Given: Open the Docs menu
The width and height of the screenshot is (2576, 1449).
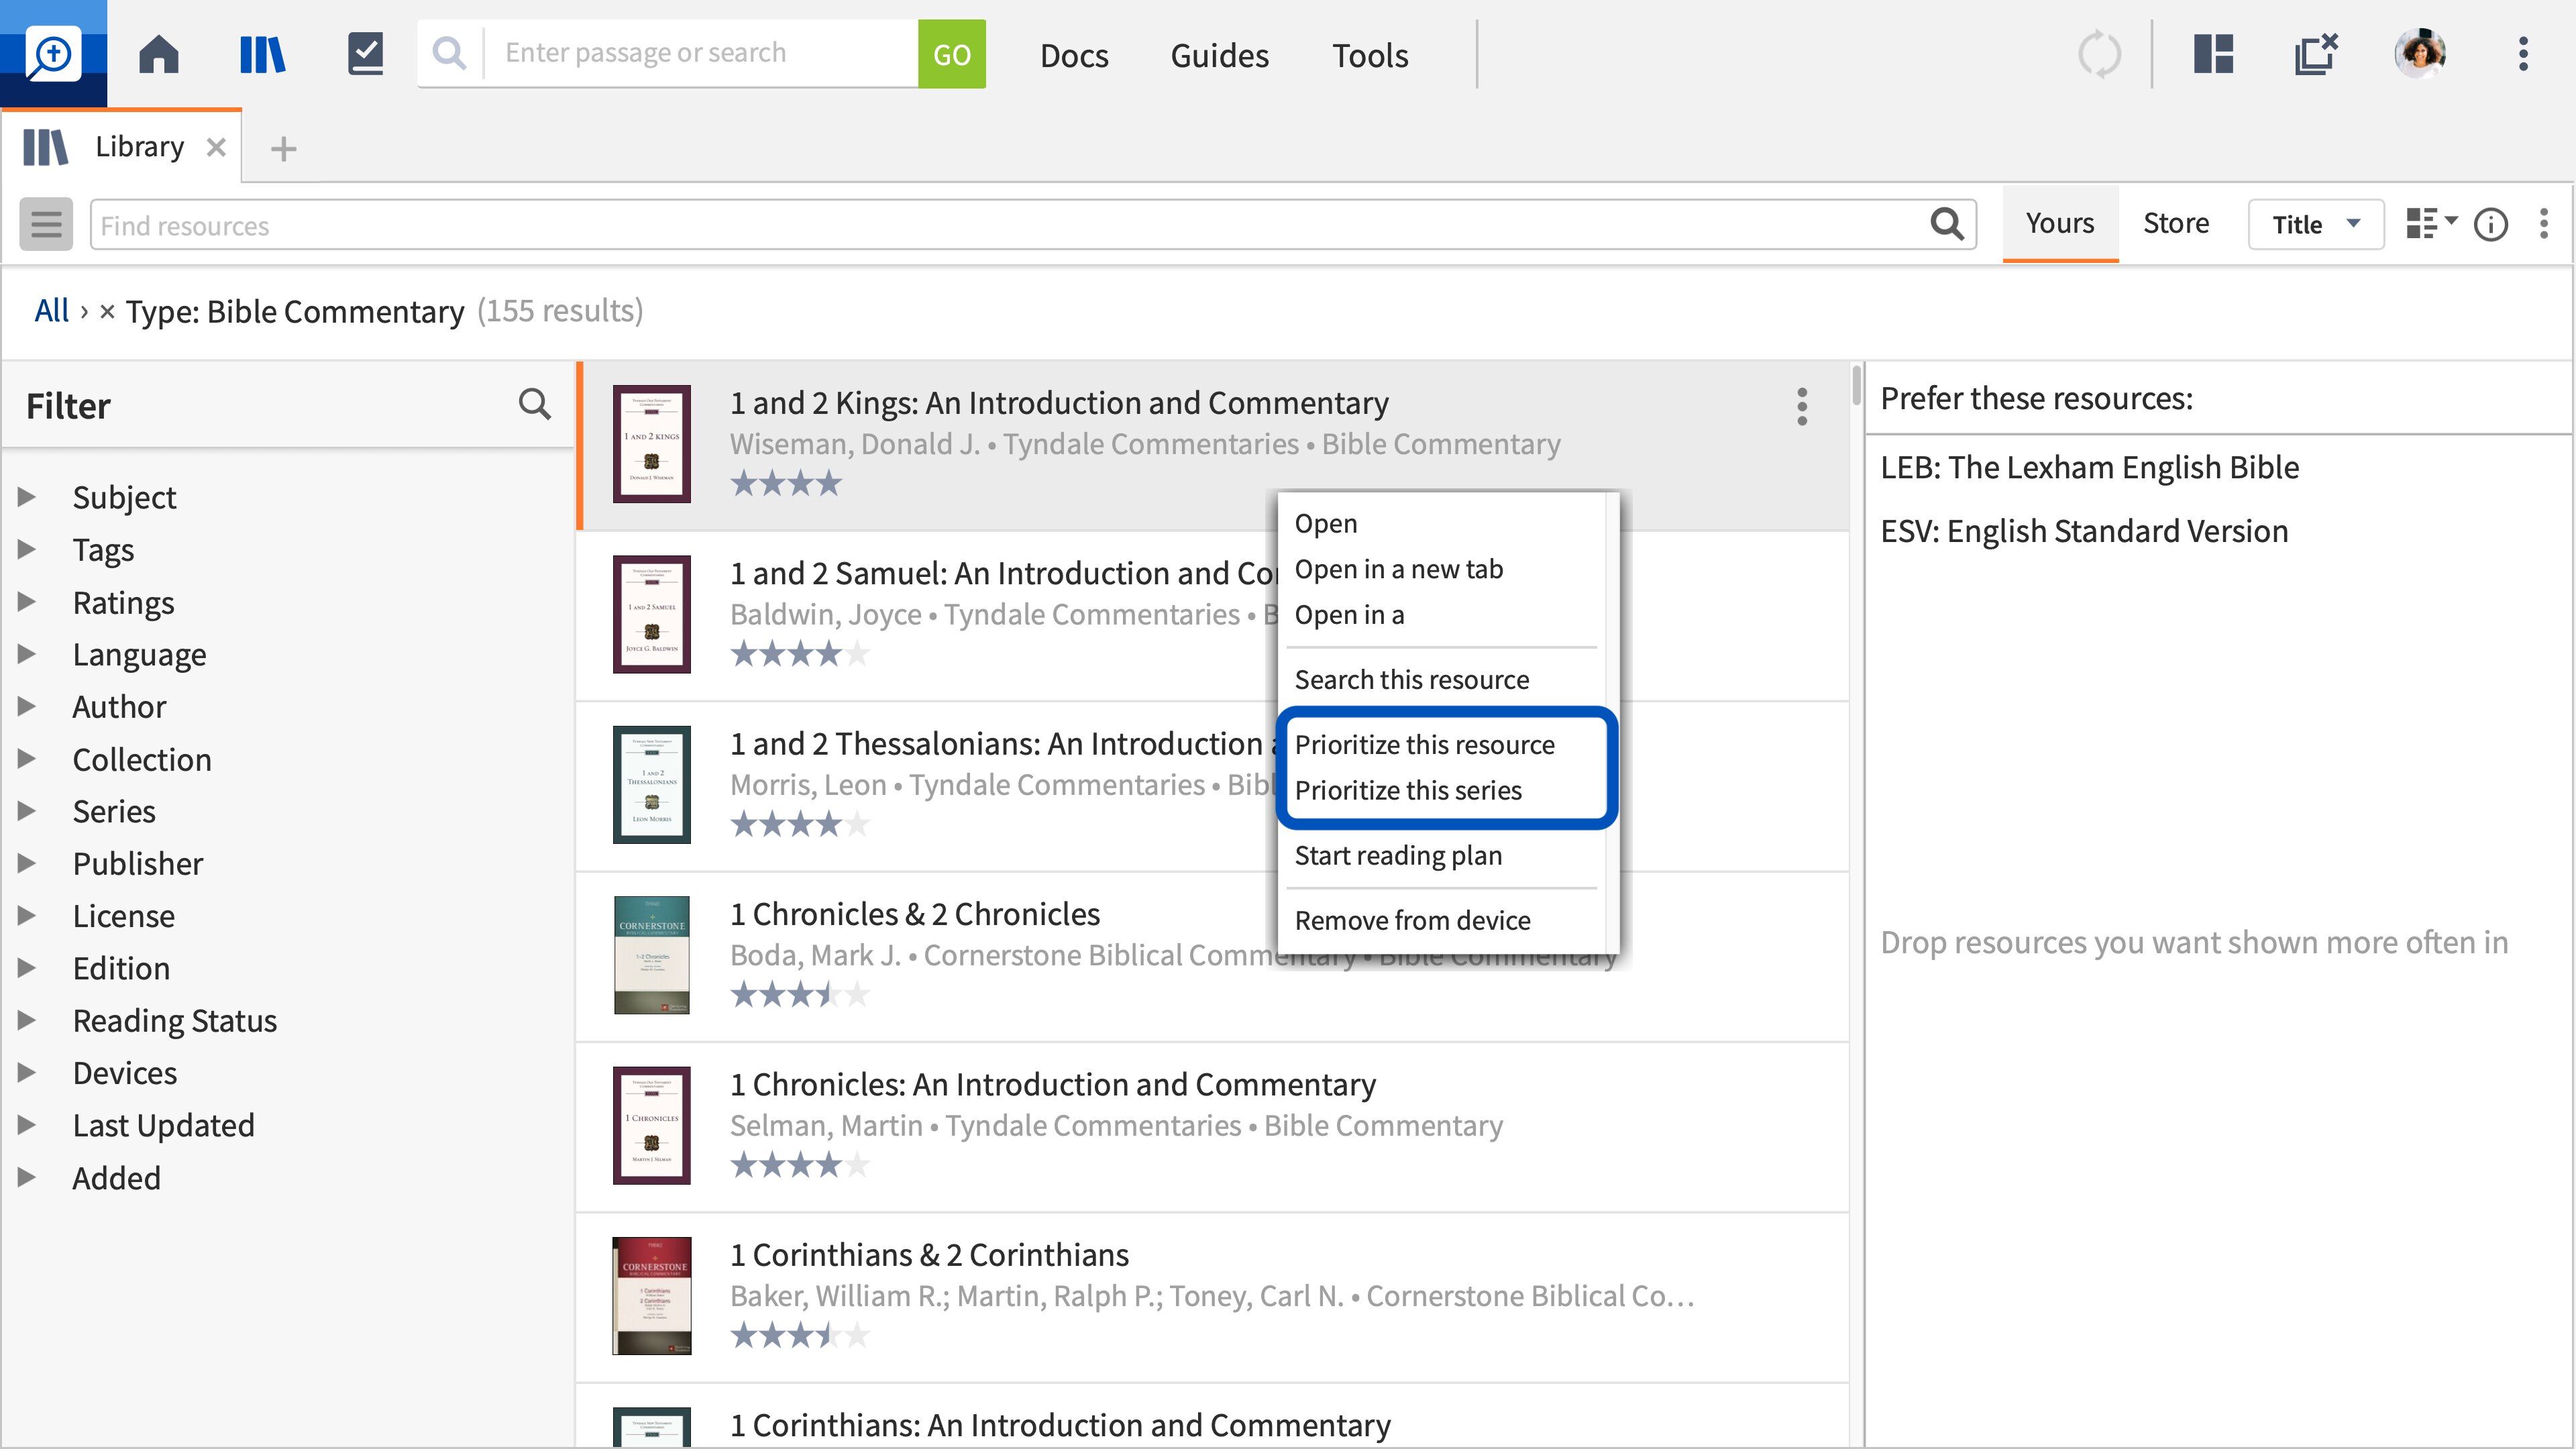Looking at the screenshot, I should coord(1074,55).
